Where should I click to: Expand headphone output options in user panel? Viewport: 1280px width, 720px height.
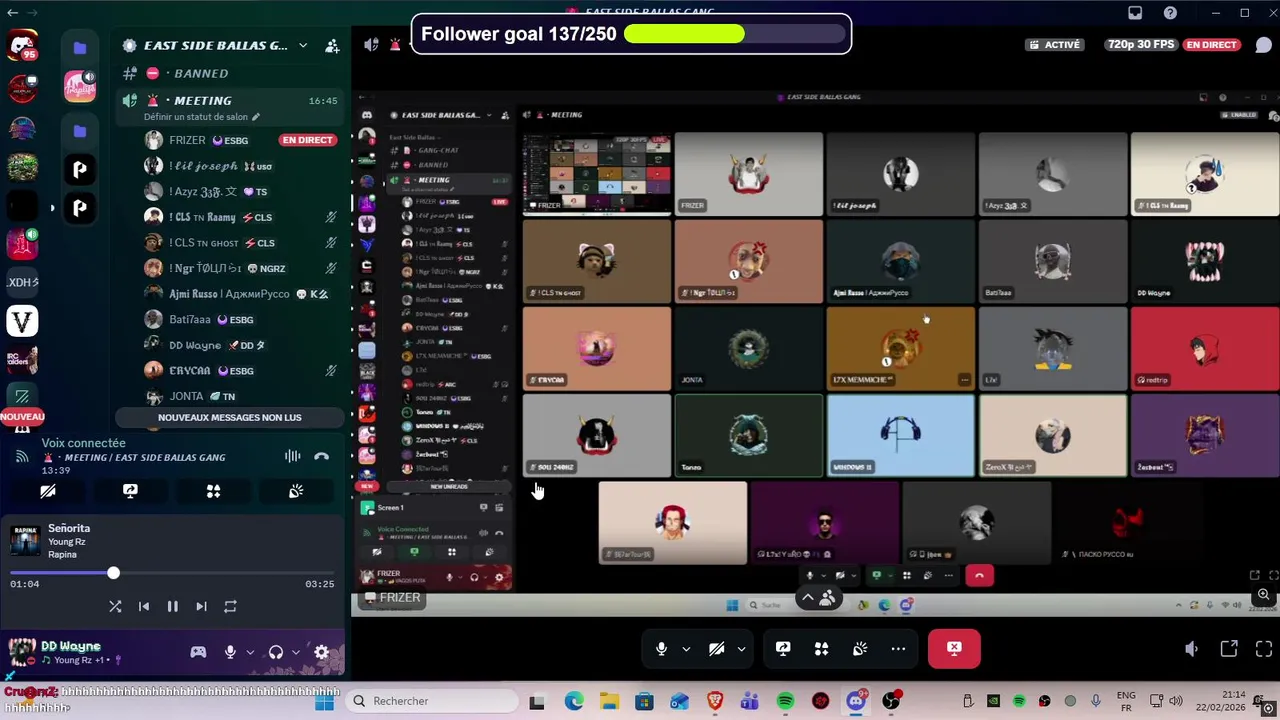click(295, 652)
